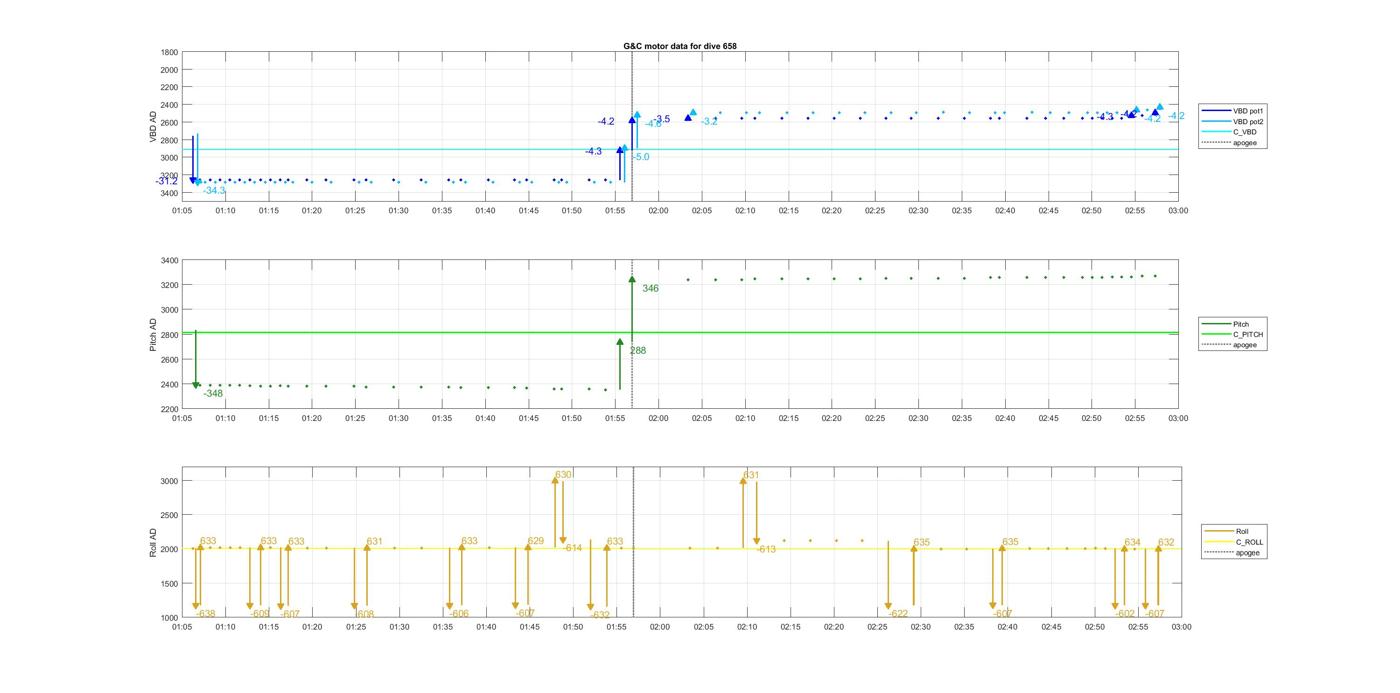The height and width of the screenshot is (693, 1400).
Task: Click the '-606' roll annotation
Action: [x=459, y=614]
